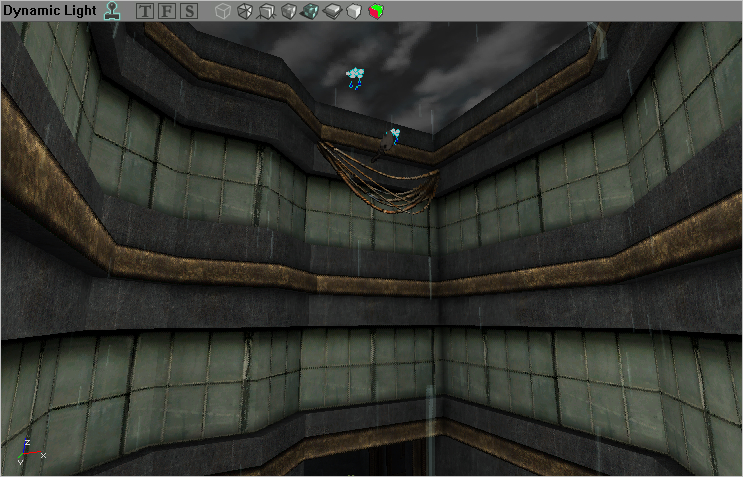Click the XYZ axis gizmo
Screen dimensions: 743x477
click(x=31, y=452)
